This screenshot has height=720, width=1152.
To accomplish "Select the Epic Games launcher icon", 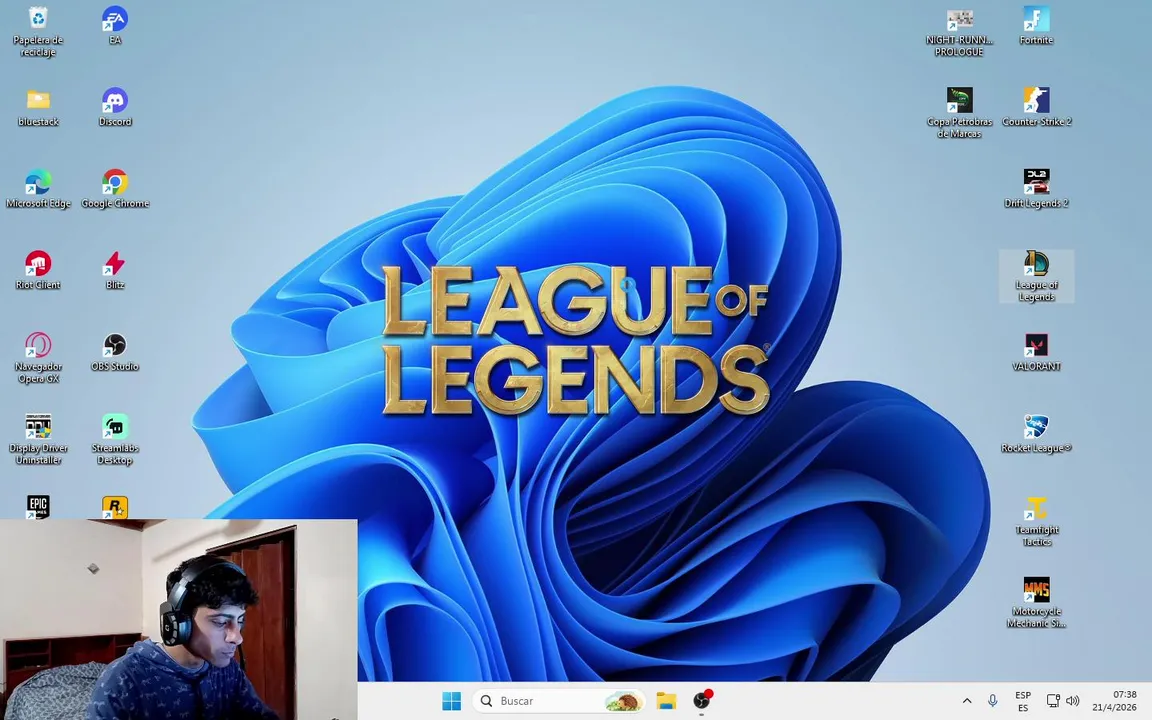I will pyautogui.click(x=38, y=507).
